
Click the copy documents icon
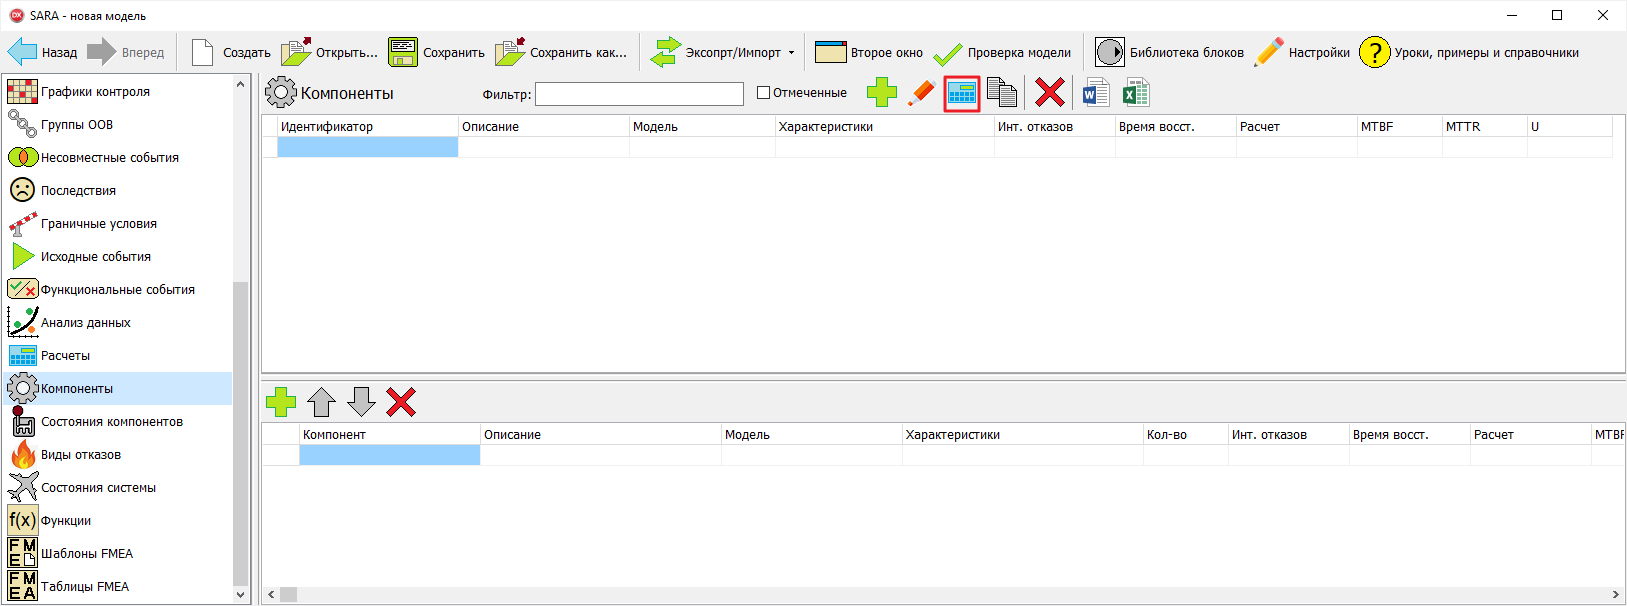pyautogui.click(x=1001, y=93)
